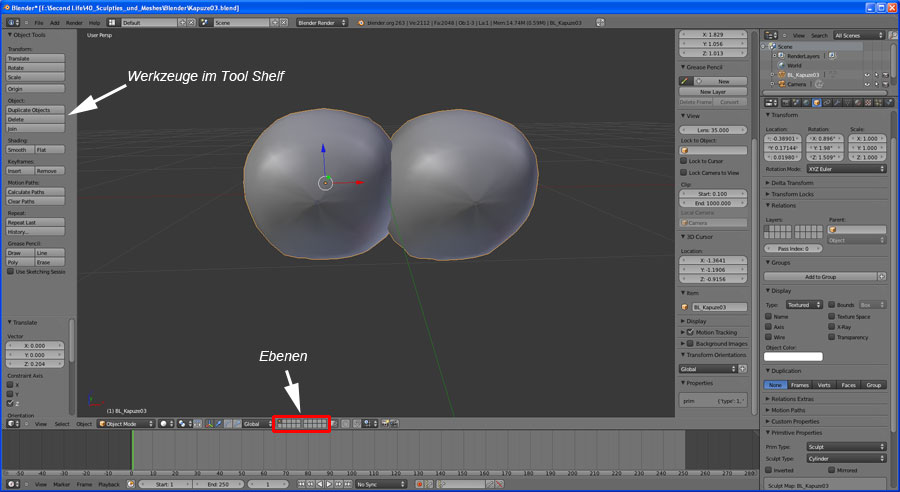
Task: Hide BL_Kapuze03 using its eye icon
Action: pos(866,75)
